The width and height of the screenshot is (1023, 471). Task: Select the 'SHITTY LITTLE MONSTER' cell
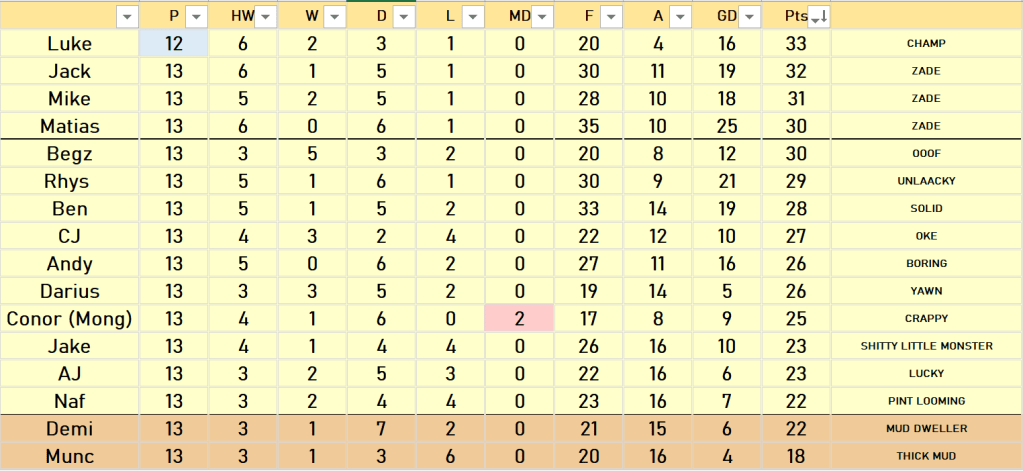pyautogui.click(x=926, y=346)
